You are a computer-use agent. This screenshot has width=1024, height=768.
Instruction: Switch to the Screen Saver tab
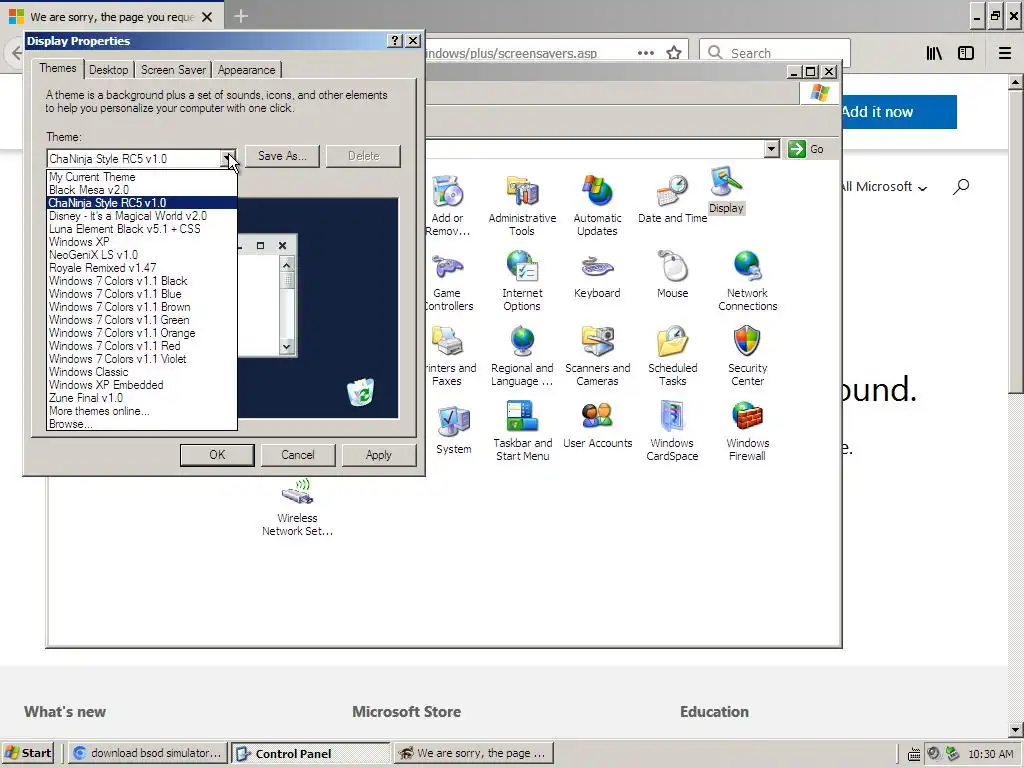click(173, 70)
